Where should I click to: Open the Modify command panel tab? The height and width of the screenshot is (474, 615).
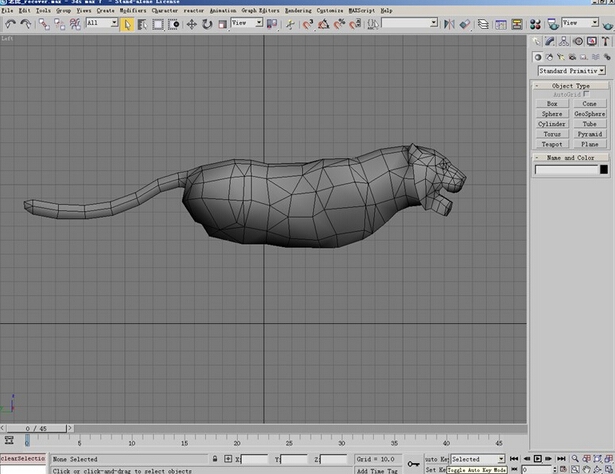[x=550, y=41]
